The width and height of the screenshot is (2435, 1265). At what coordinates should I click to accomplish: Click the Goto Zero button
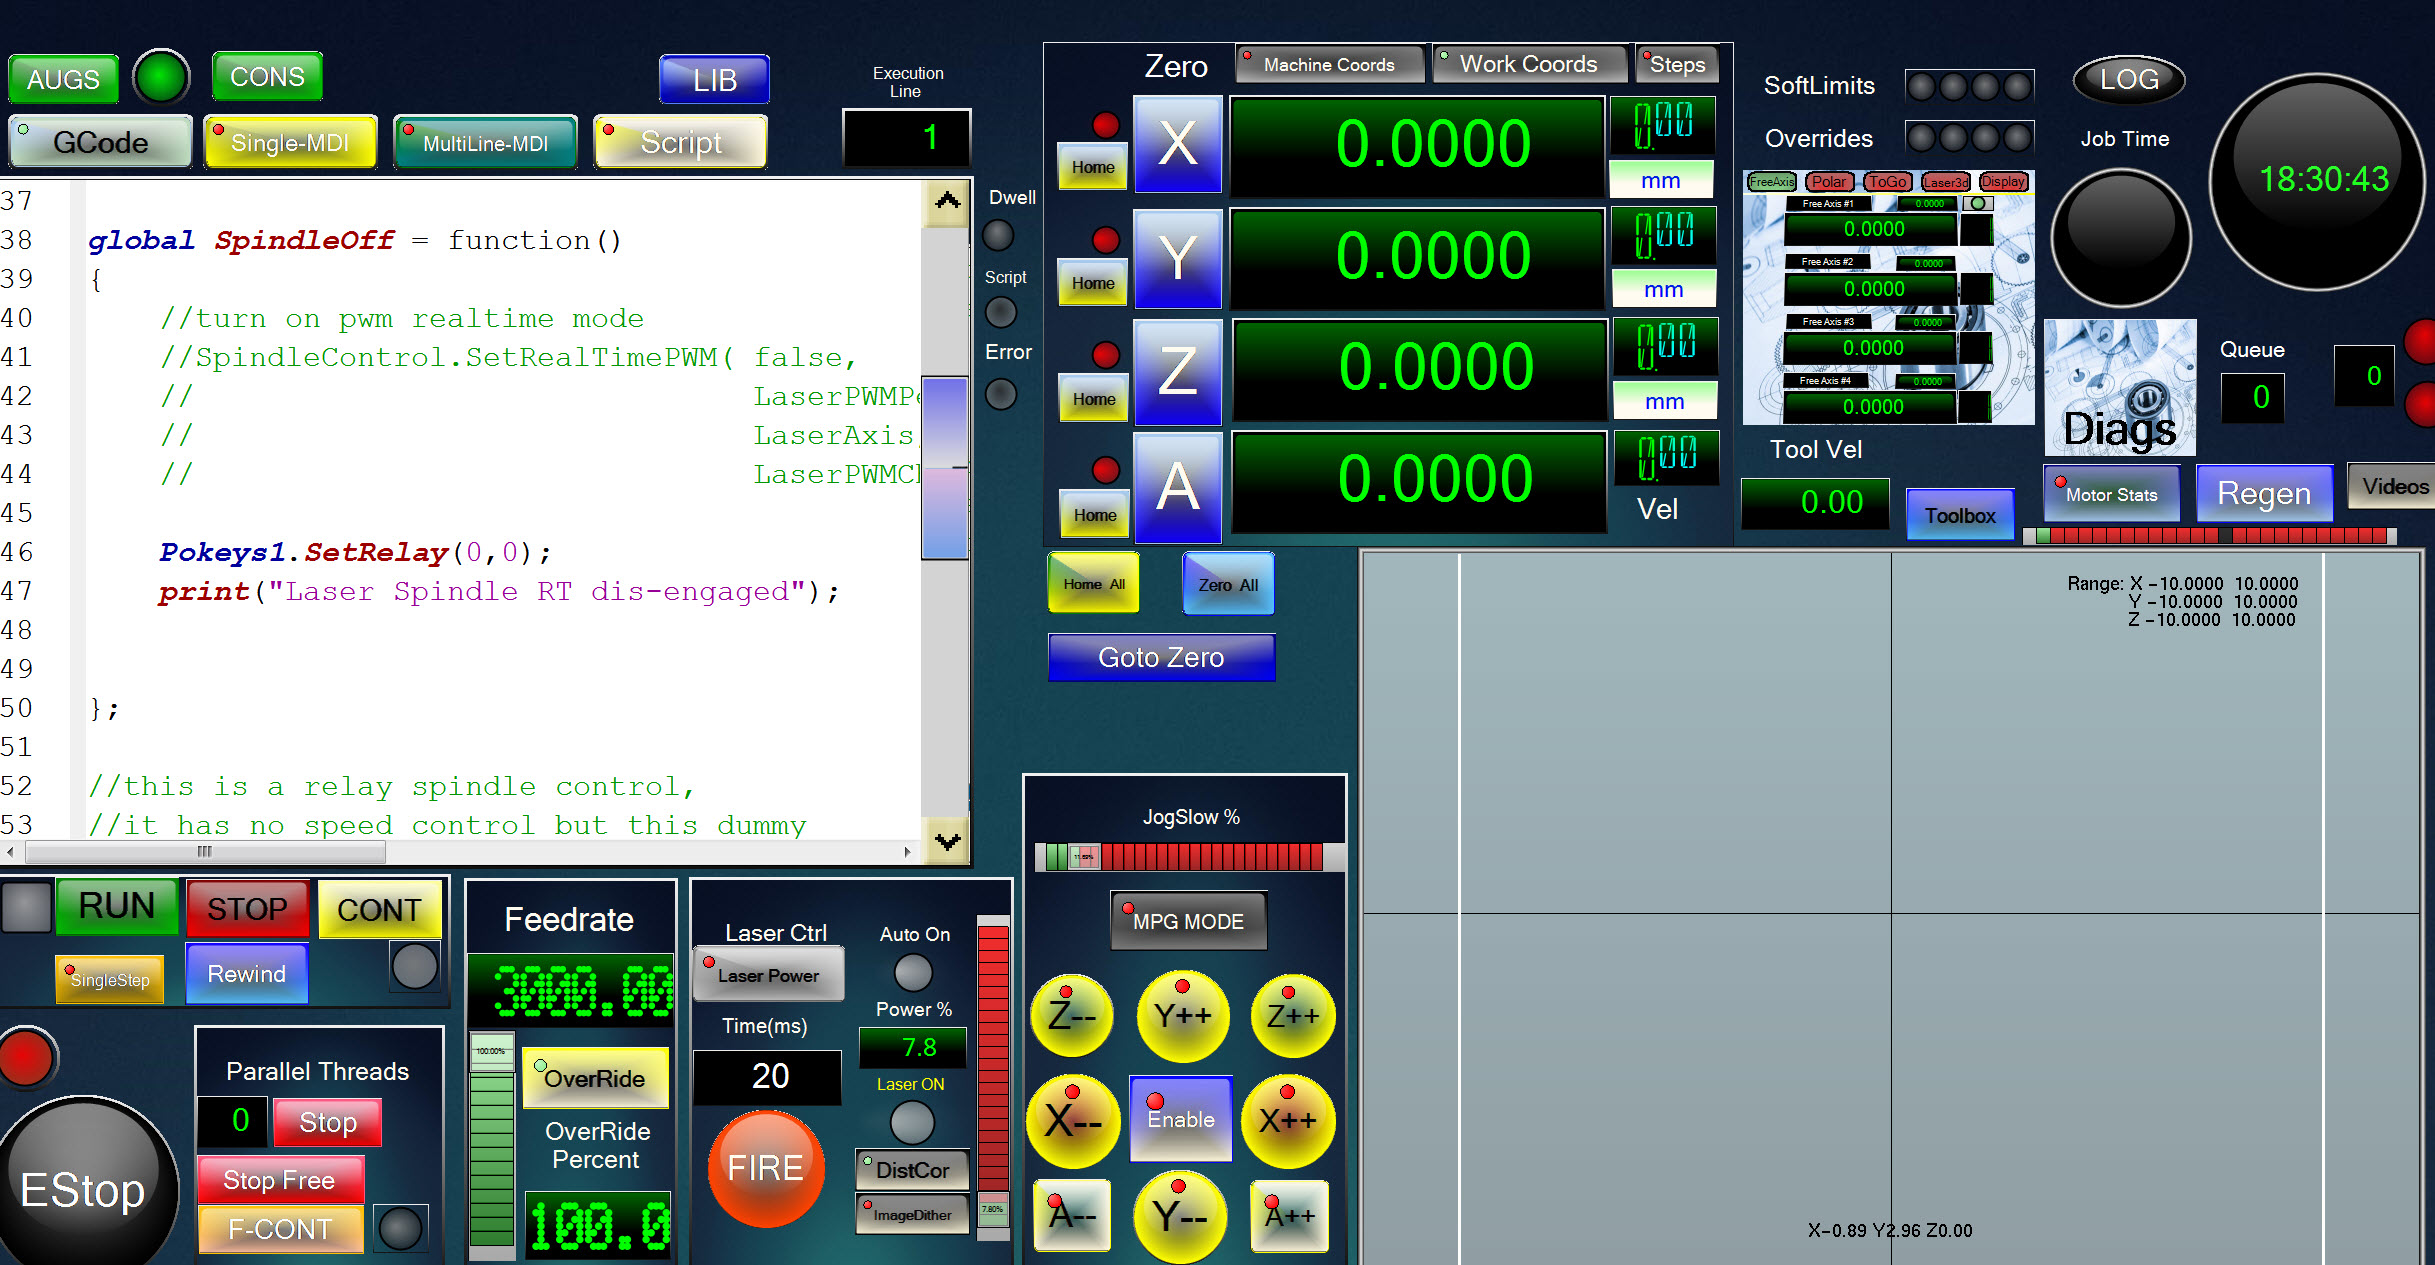click(1161, 657)
